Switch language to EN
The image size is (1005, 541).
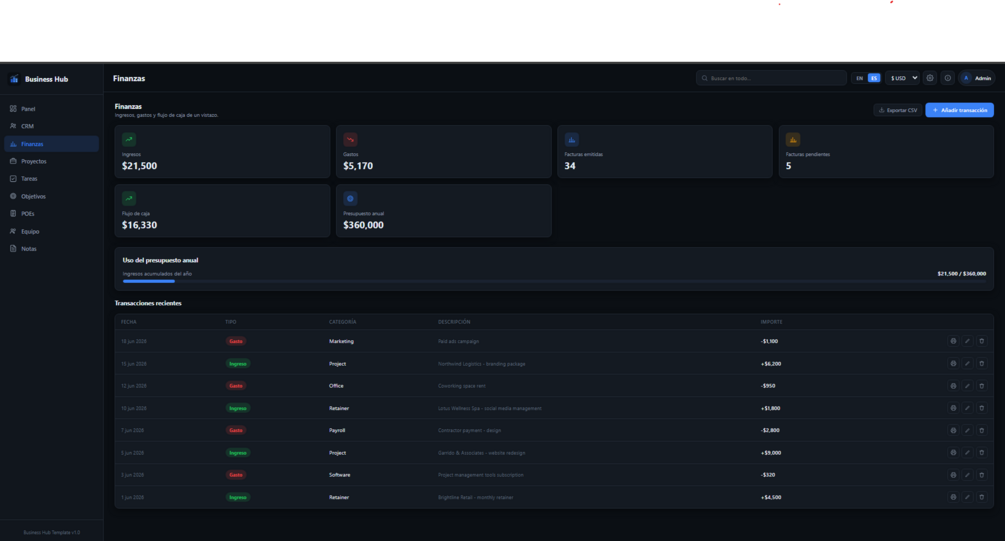[x=860, y=78]
